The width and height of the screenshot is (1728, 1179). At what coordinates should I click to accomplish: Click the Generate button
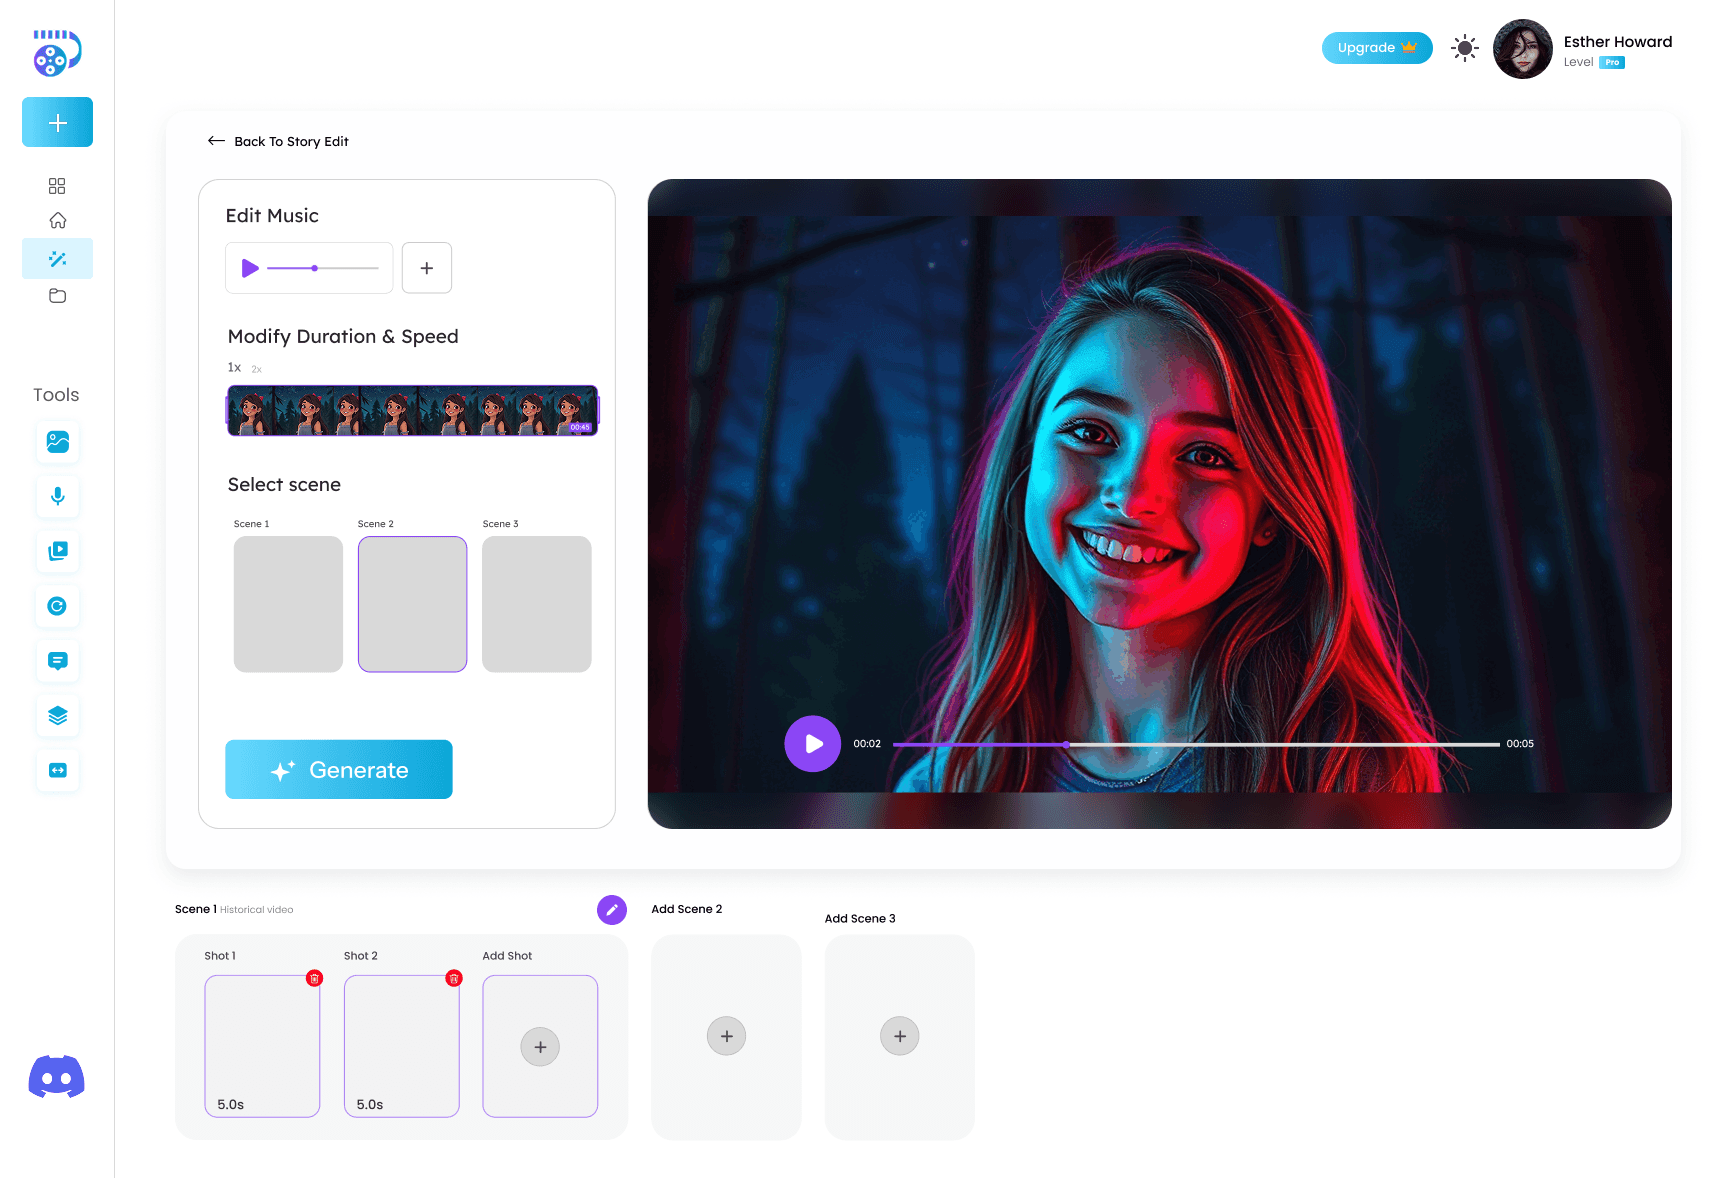[339, 769]
